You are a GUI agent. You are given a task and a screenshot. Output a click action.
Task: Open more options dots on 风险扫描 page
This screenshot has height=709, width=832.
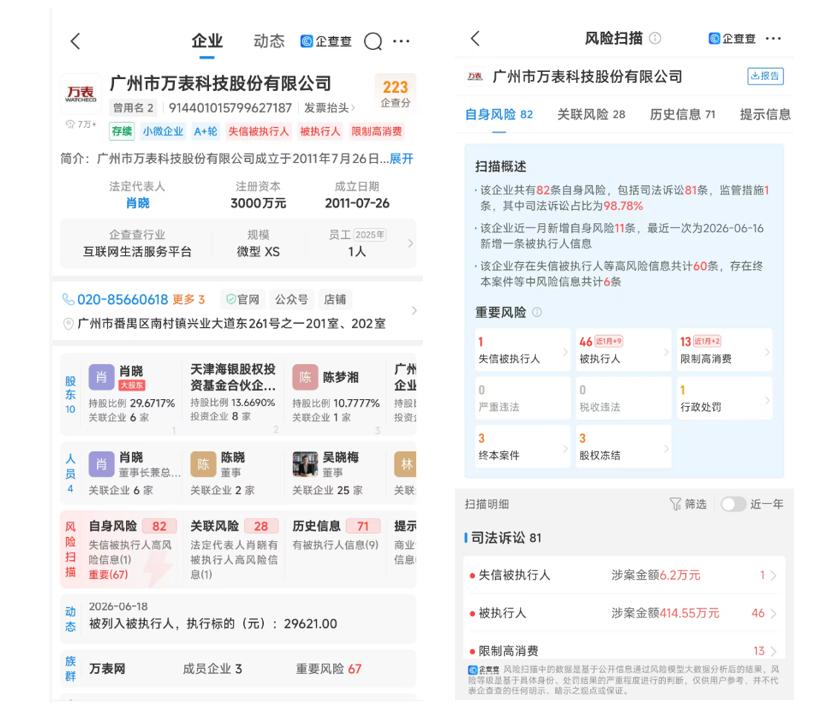pyautogui.click(x=773, y=38)
